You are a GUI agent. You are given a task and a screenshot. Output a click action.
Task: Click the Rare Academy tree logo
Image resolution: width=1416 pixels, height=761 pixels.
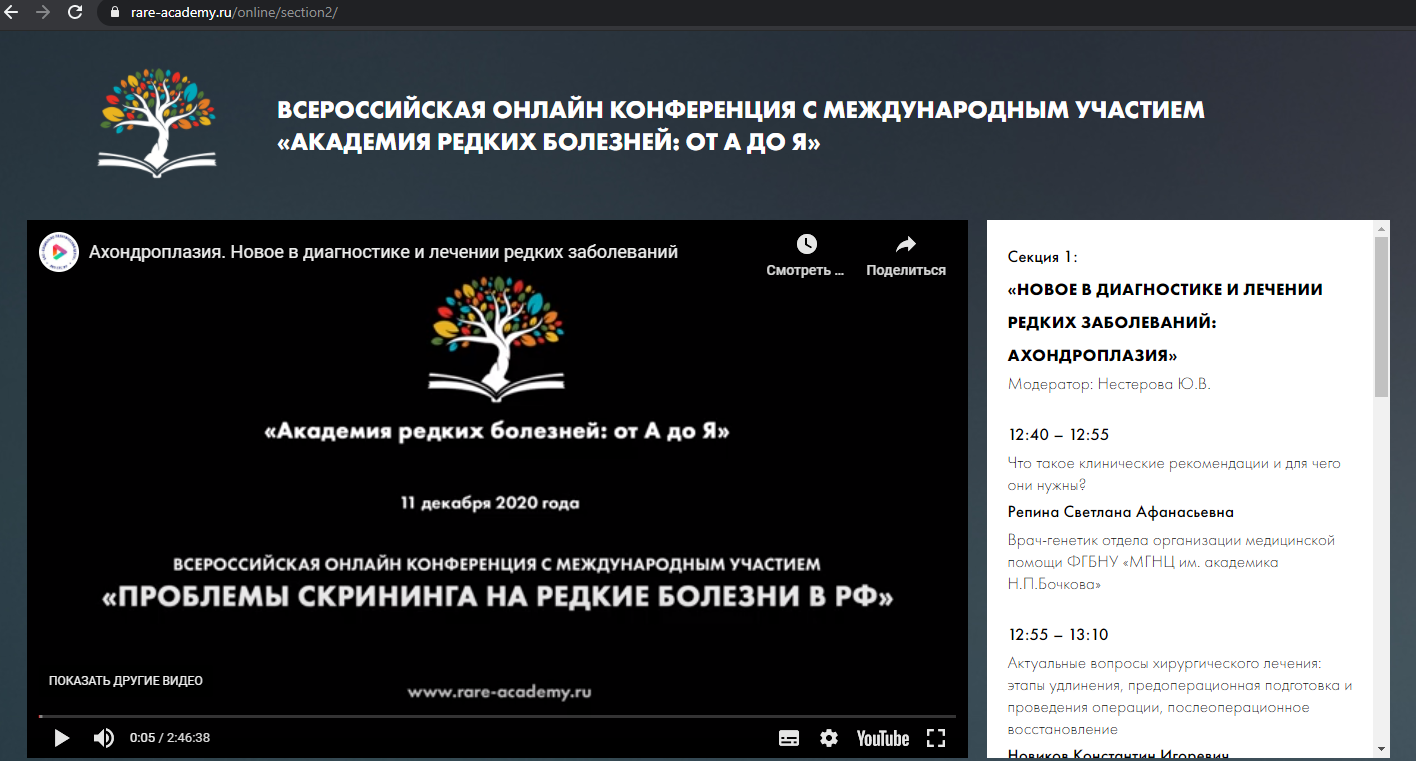pyautogui.click(x=157, y=123)
